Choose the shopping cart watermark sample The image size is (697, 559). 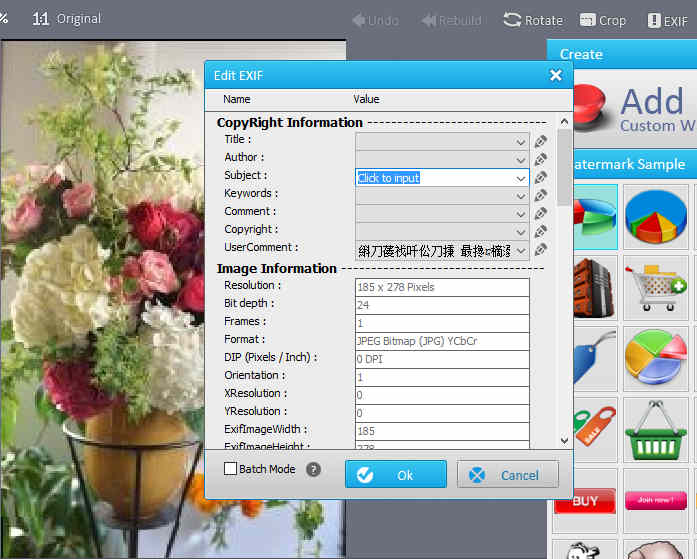click(x=656, y=288)
